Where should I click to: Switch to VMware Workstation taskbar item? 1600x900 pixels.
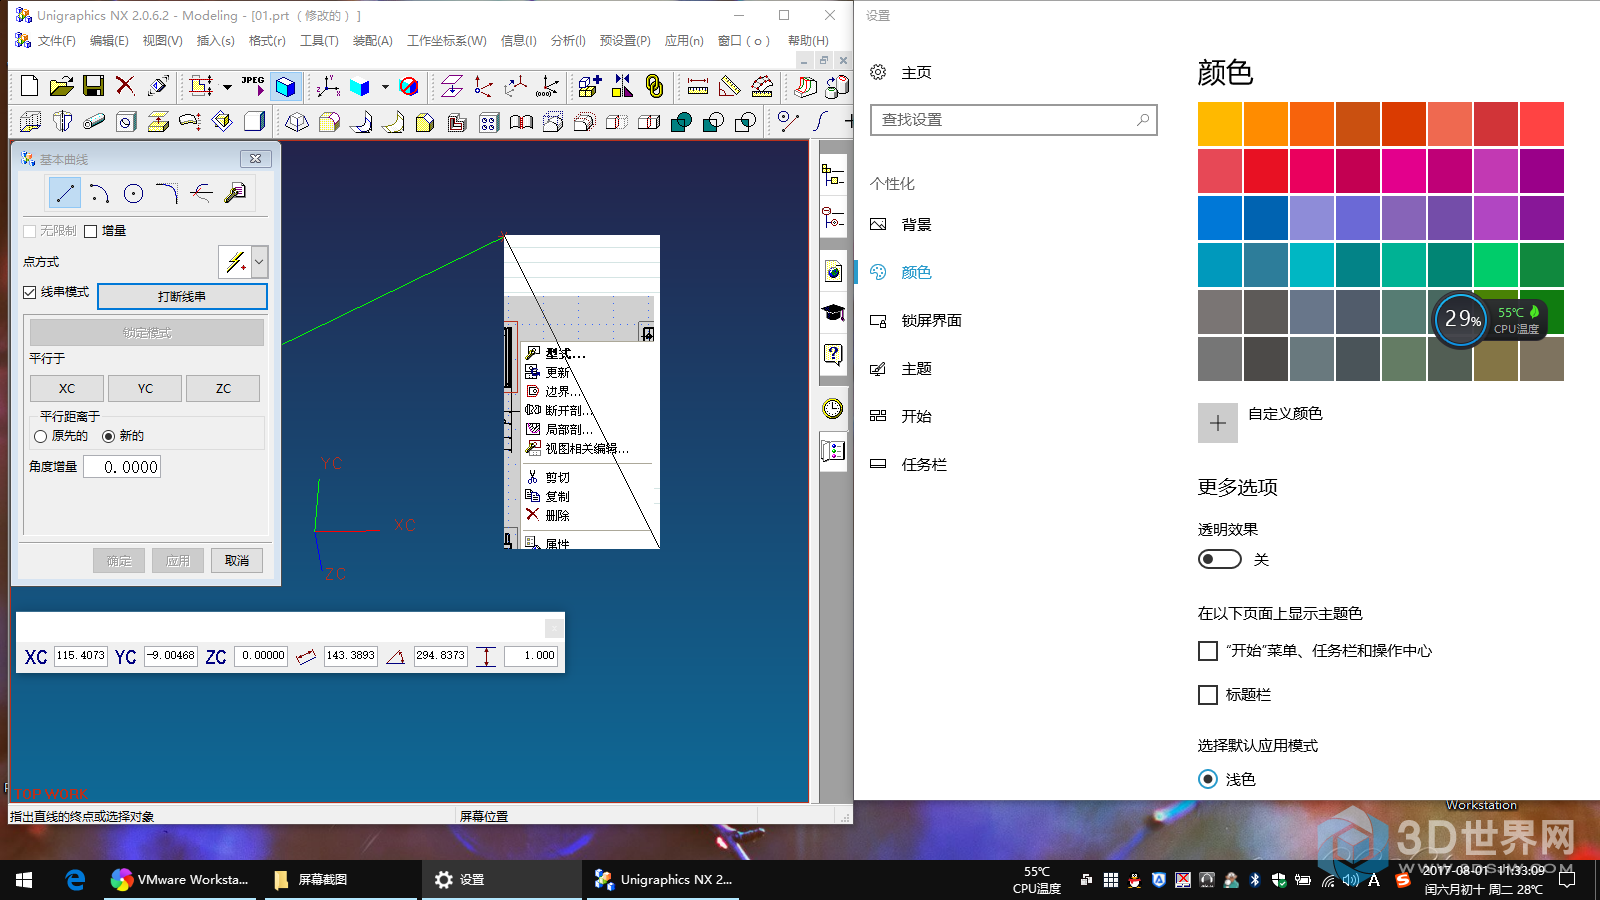point(181,880)
